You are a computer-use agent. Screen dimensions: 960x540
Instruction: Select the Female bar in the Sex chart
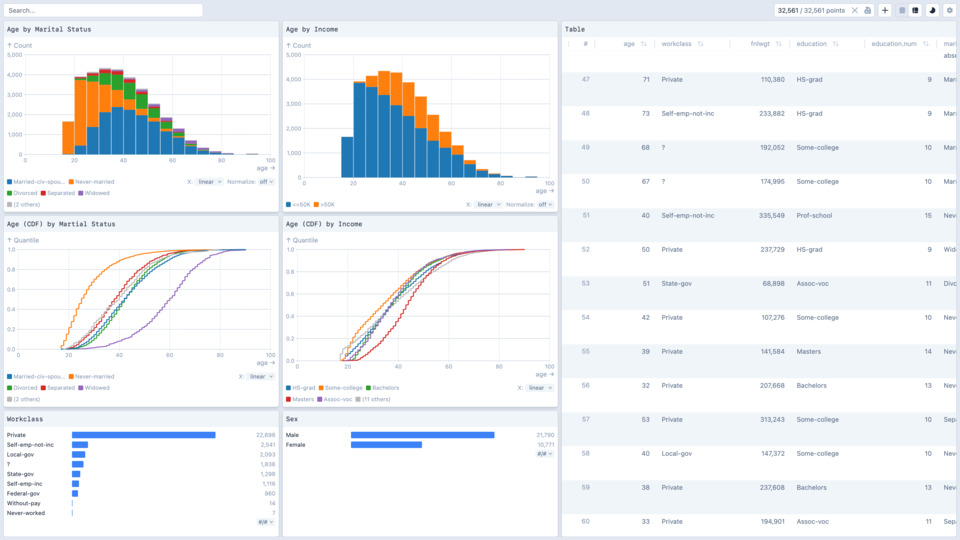386,444
